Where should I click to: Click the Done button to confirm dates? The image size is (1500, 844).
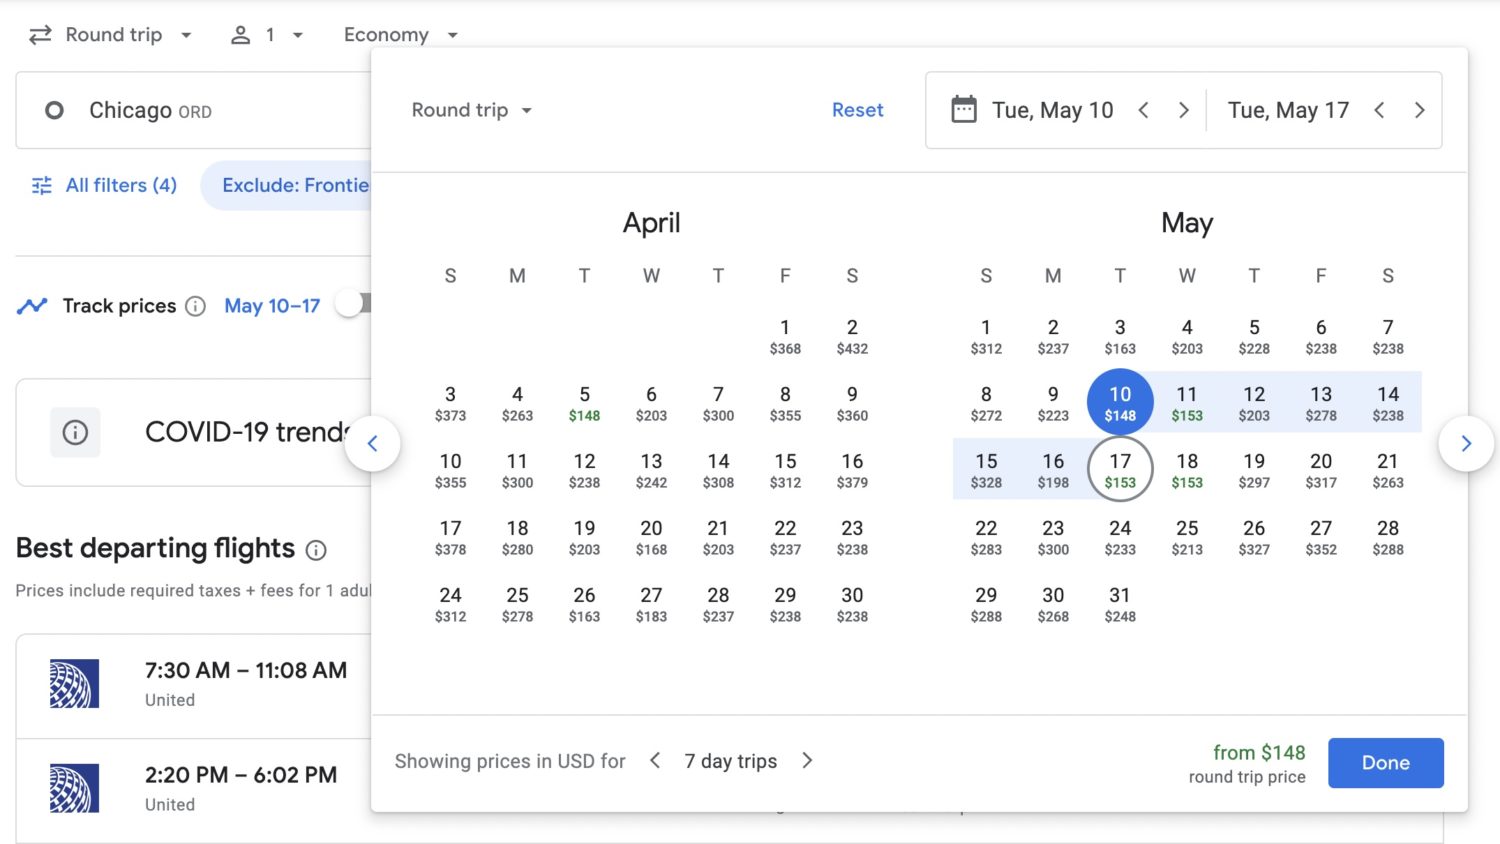coord(1385,762)
